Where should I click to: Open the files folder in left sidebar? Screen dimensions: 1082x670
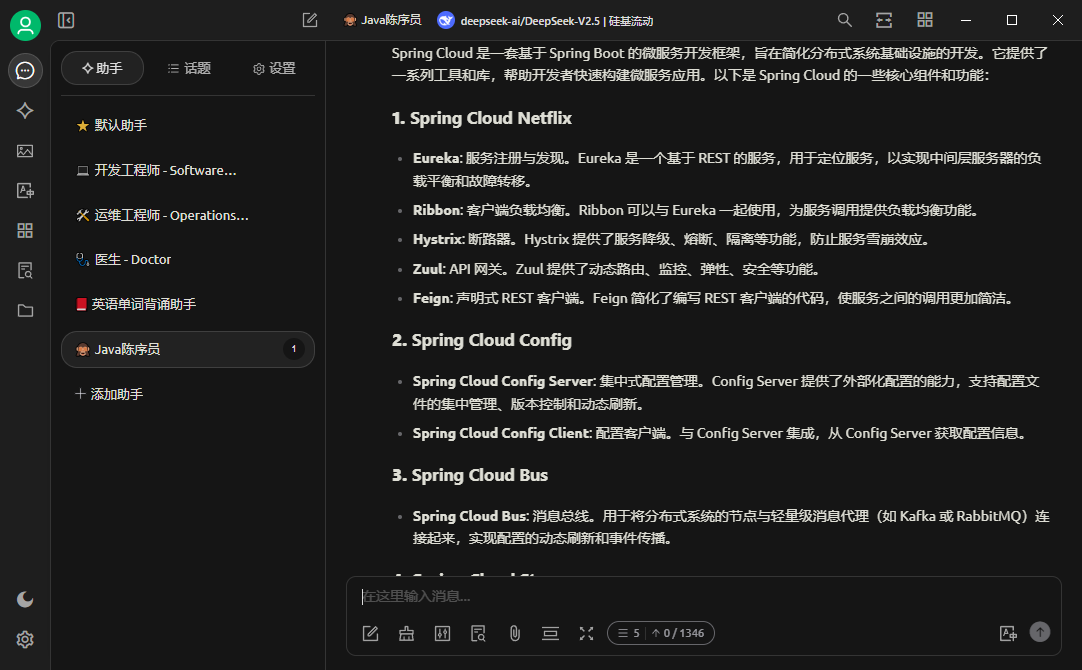[x=25, y=310]
